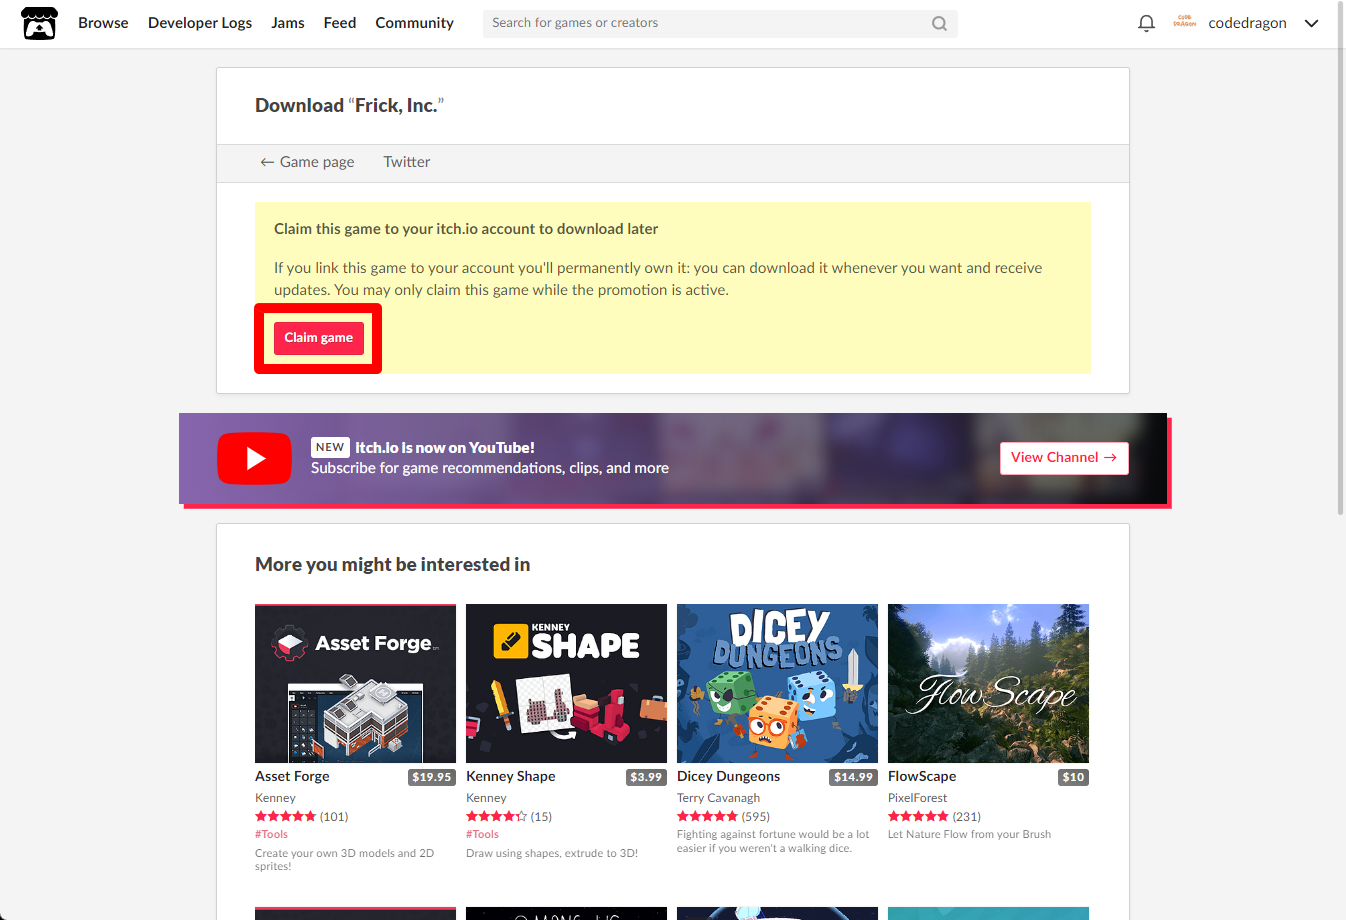This screenshot has height=920, width=1346.
Task: Click Dicey Dungeons $14.99 price tag
Action: tap(854, 777)
